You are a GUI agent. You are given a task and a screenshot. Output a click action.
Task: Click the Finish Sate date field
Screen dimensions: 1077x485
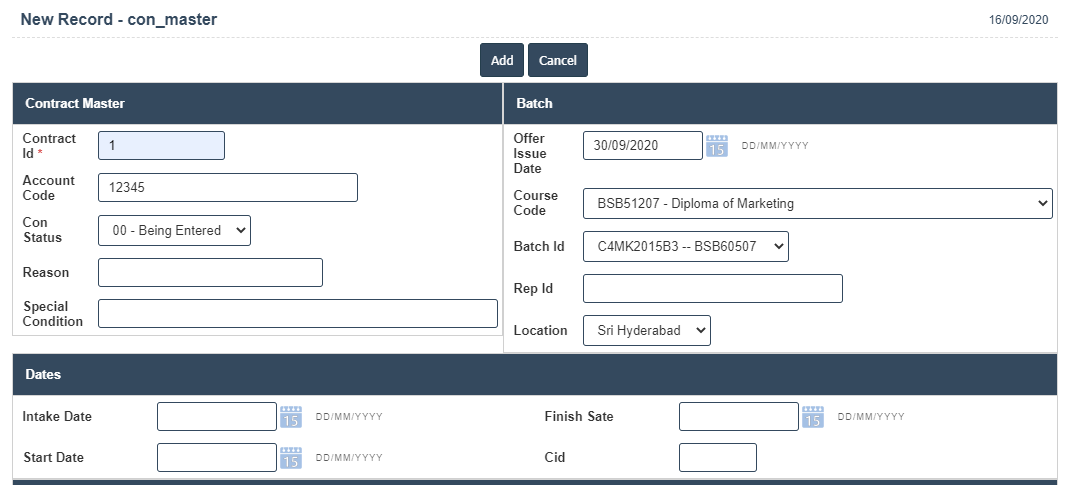(x=738, y=417)
